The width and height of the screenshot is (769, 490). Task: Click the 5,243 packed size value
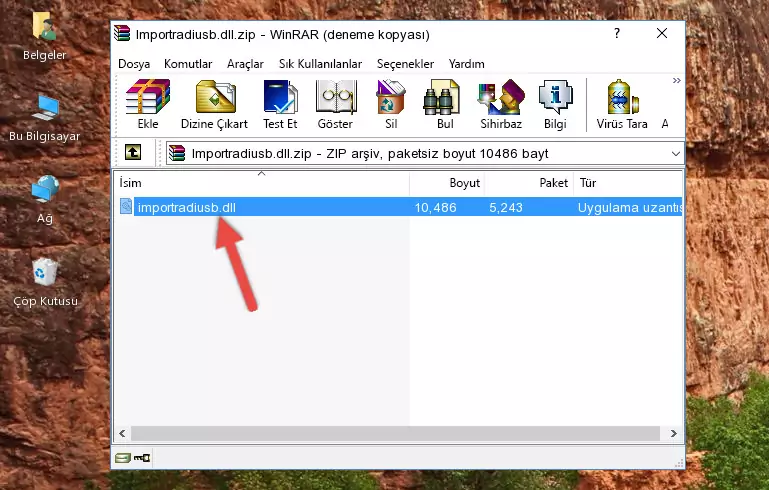[x=506, y=207]
